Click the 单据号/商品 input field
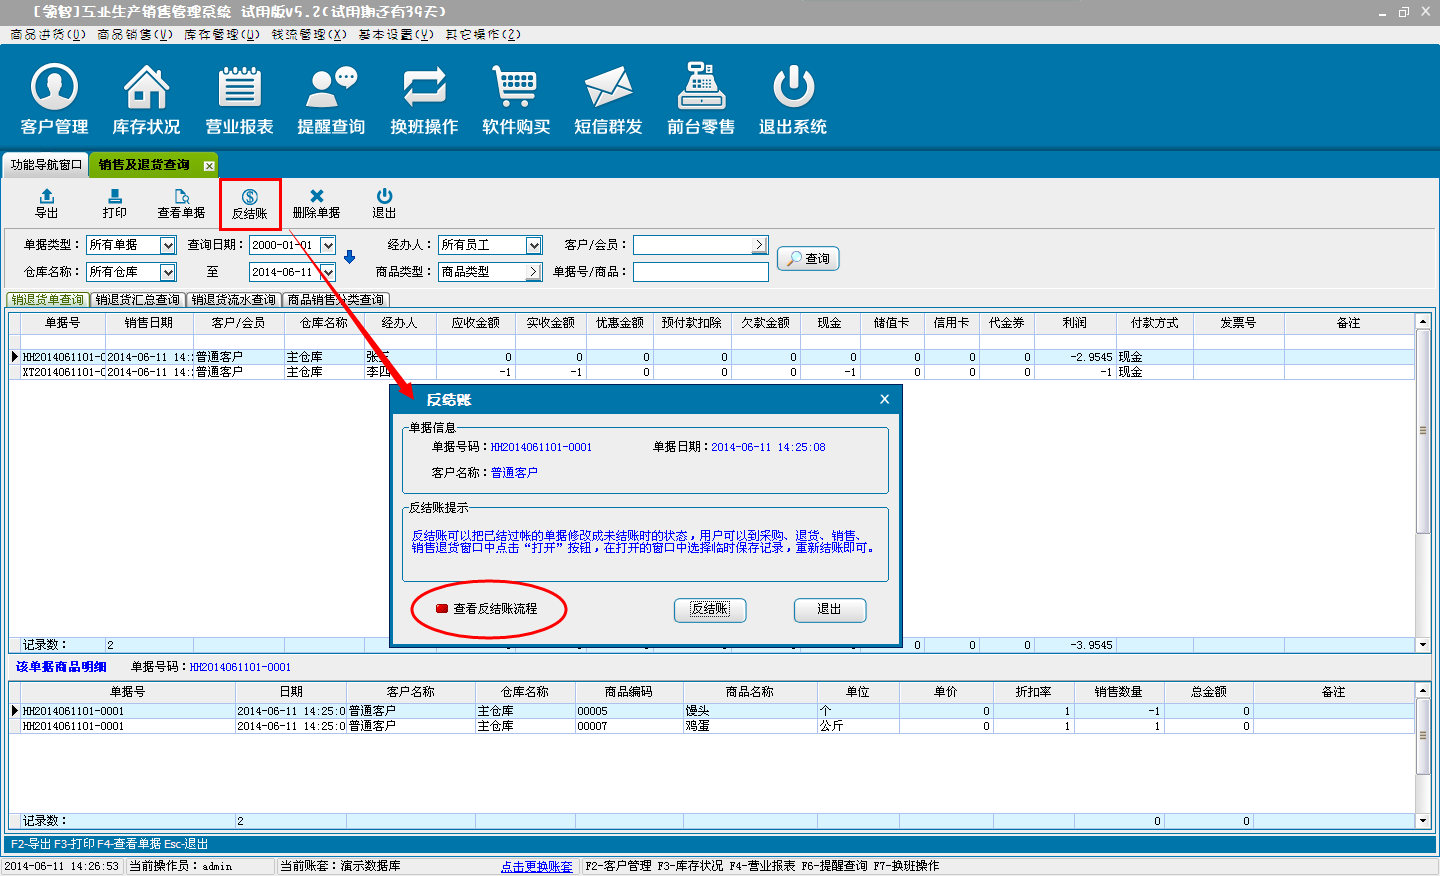Viewport: 1440px width, 876px height. 700,272
